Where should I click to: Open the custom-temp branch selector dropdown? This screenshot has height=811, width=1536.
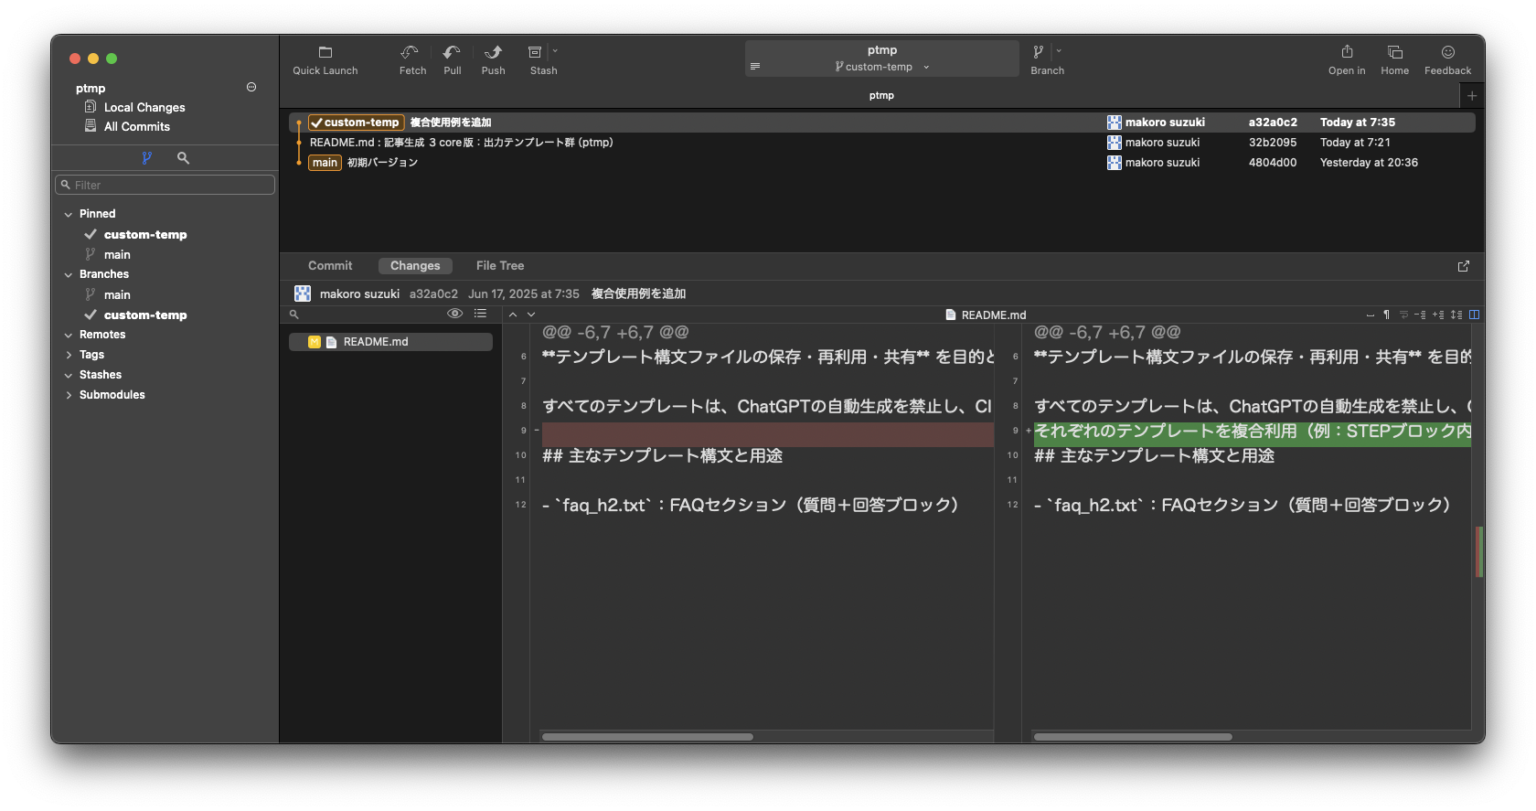tap(882, 67)
